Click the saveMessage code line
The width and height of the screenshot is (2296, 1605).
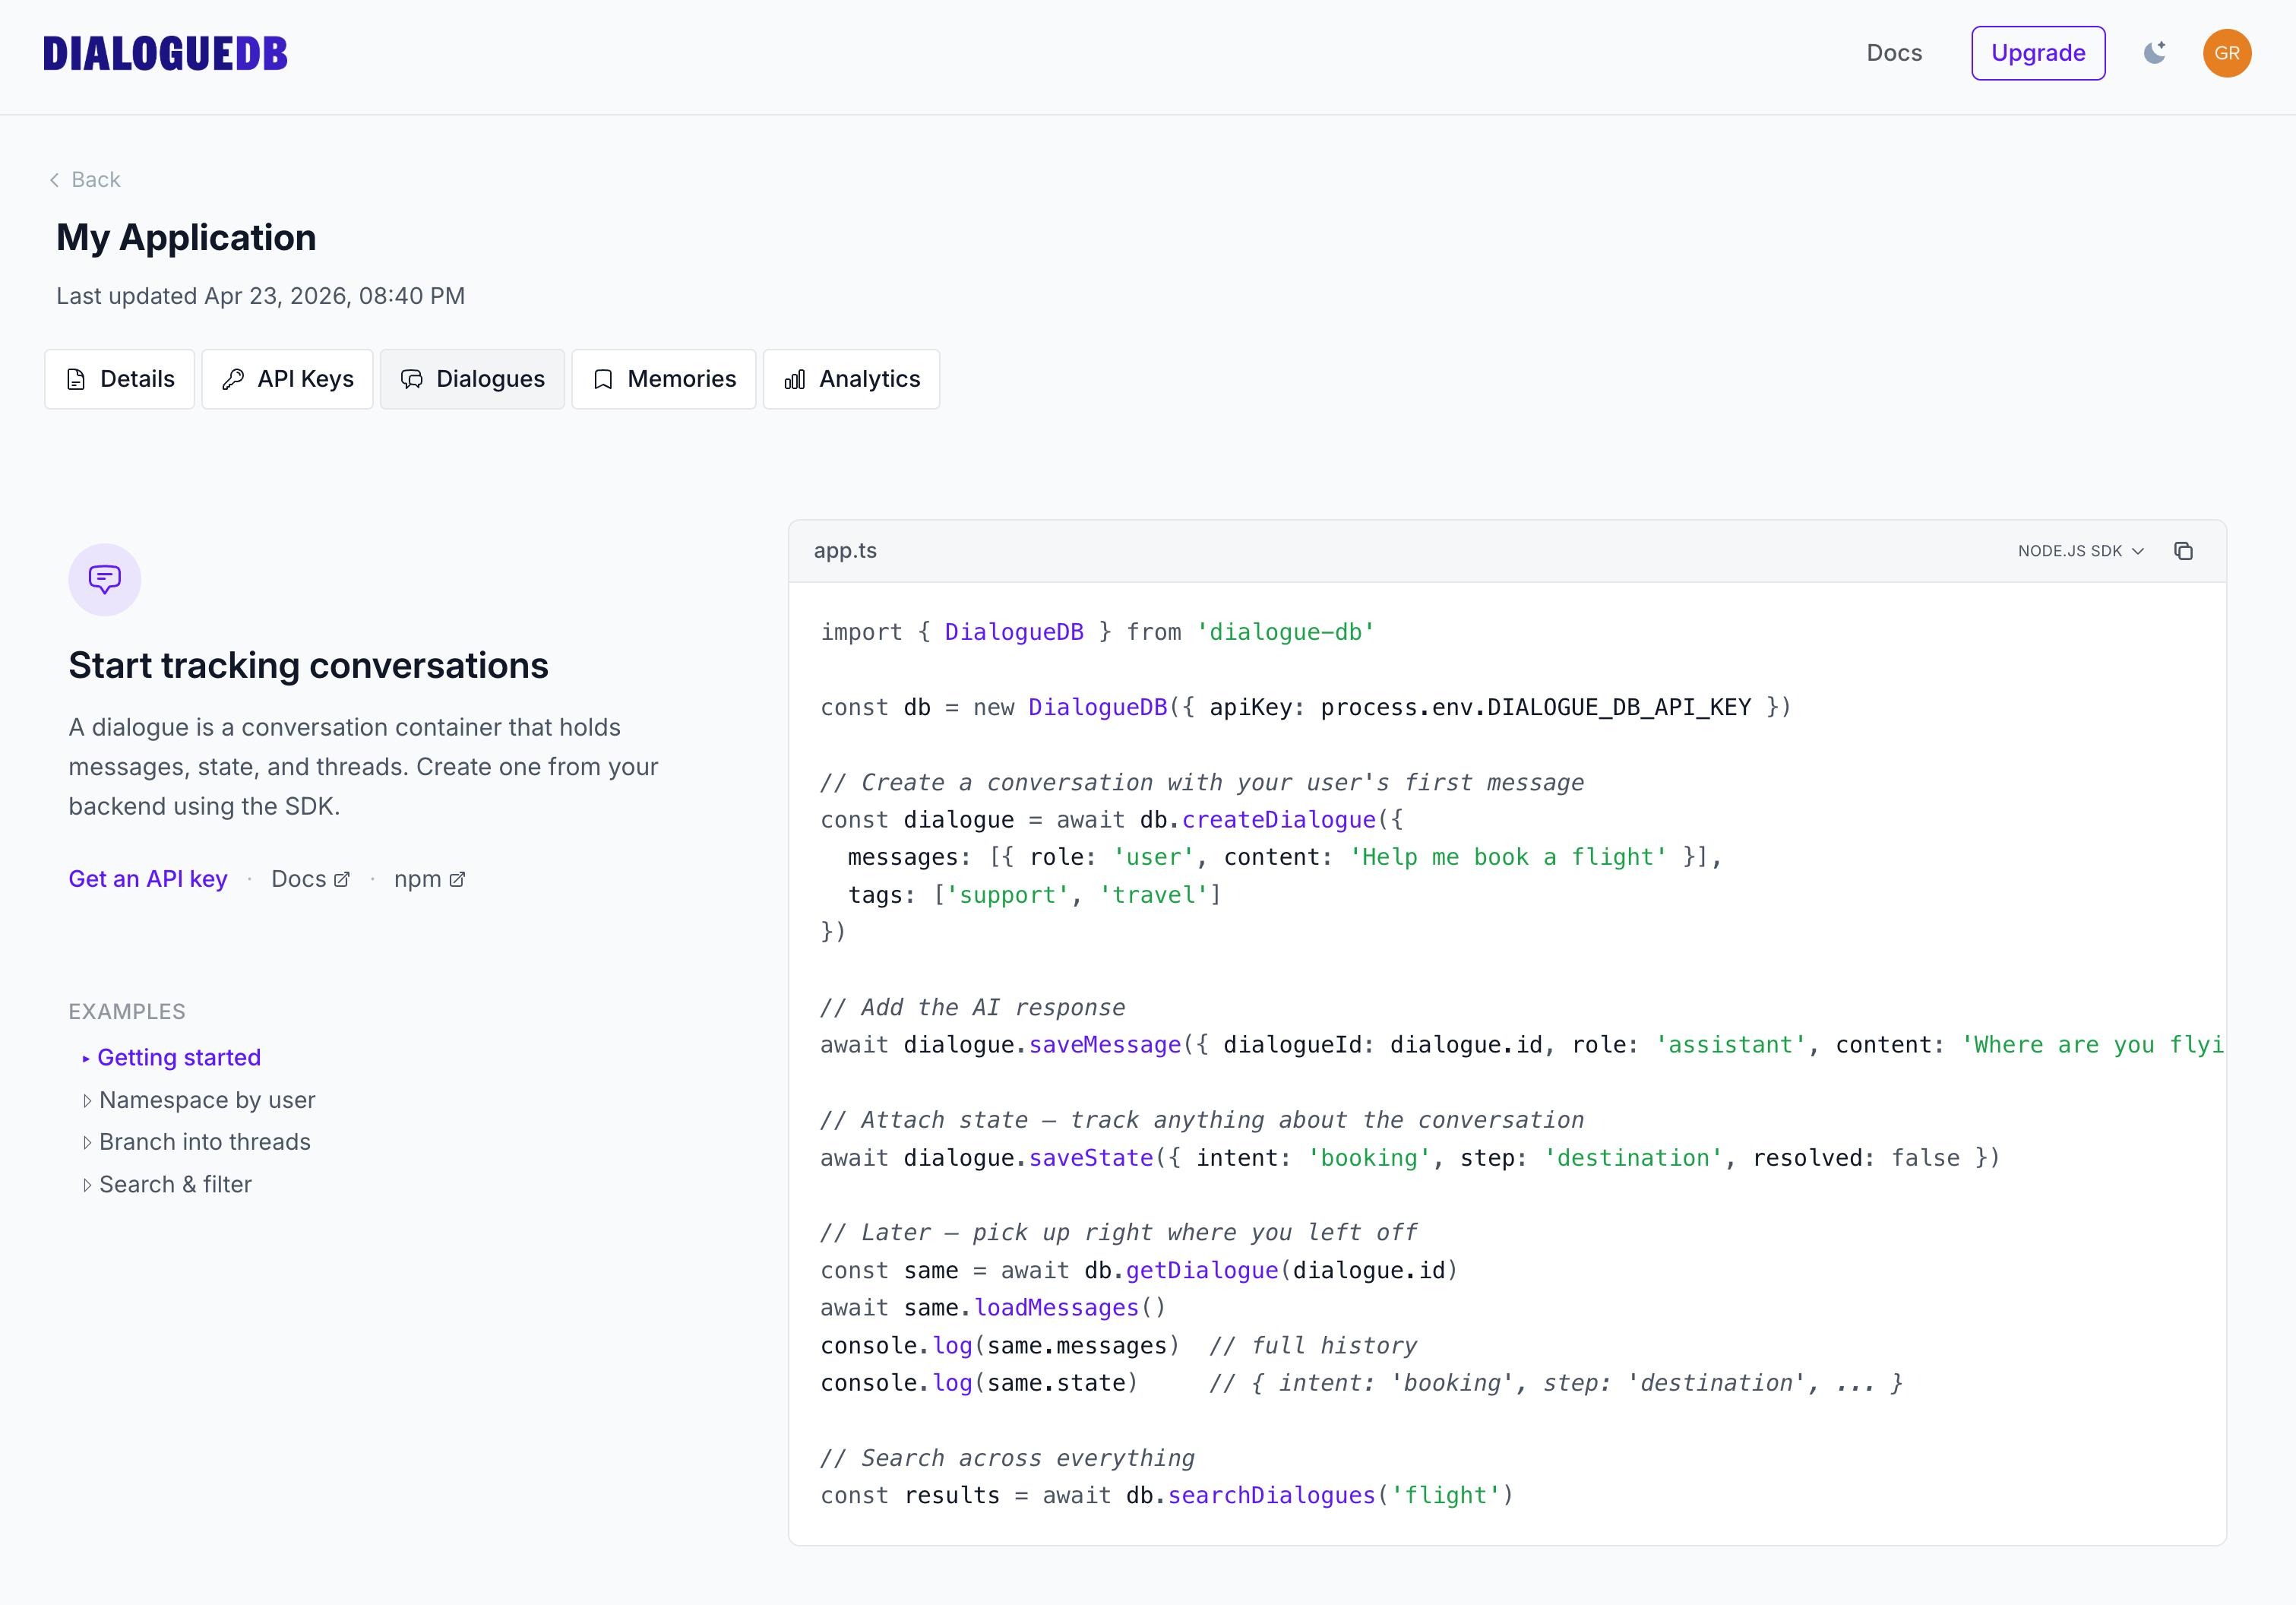point(1522,1045)
